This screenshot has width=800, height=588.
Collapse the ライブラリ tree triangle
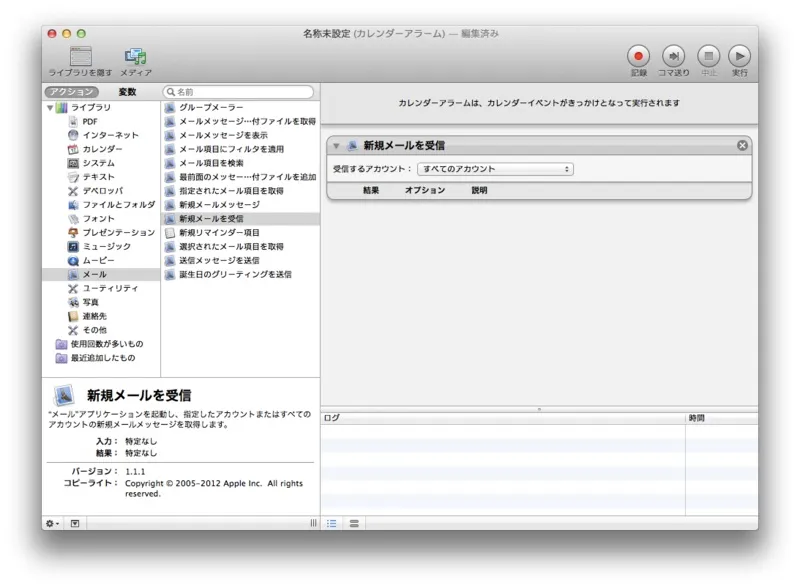click(x=50, y=107)
